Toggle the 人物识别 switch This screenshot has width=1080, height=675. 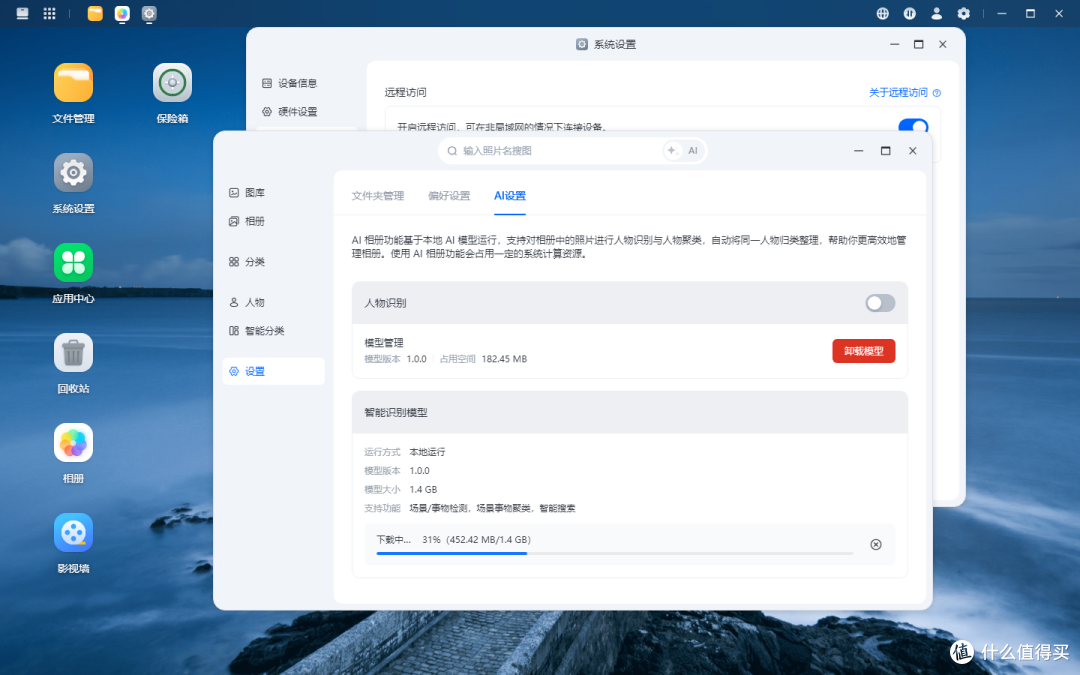pyautogui.click(x=880, y=303)
